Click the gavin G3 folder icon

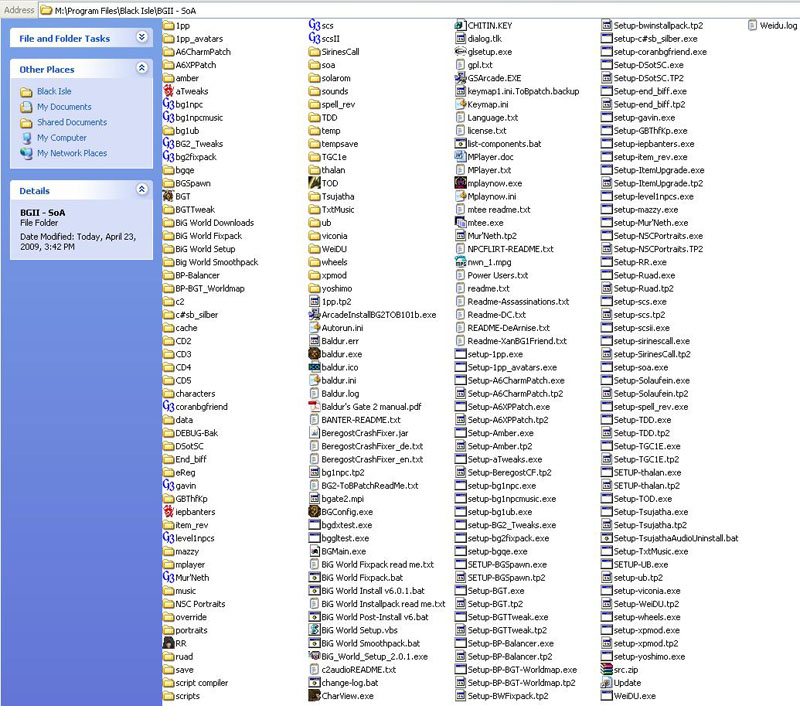(x=168, y=485)
